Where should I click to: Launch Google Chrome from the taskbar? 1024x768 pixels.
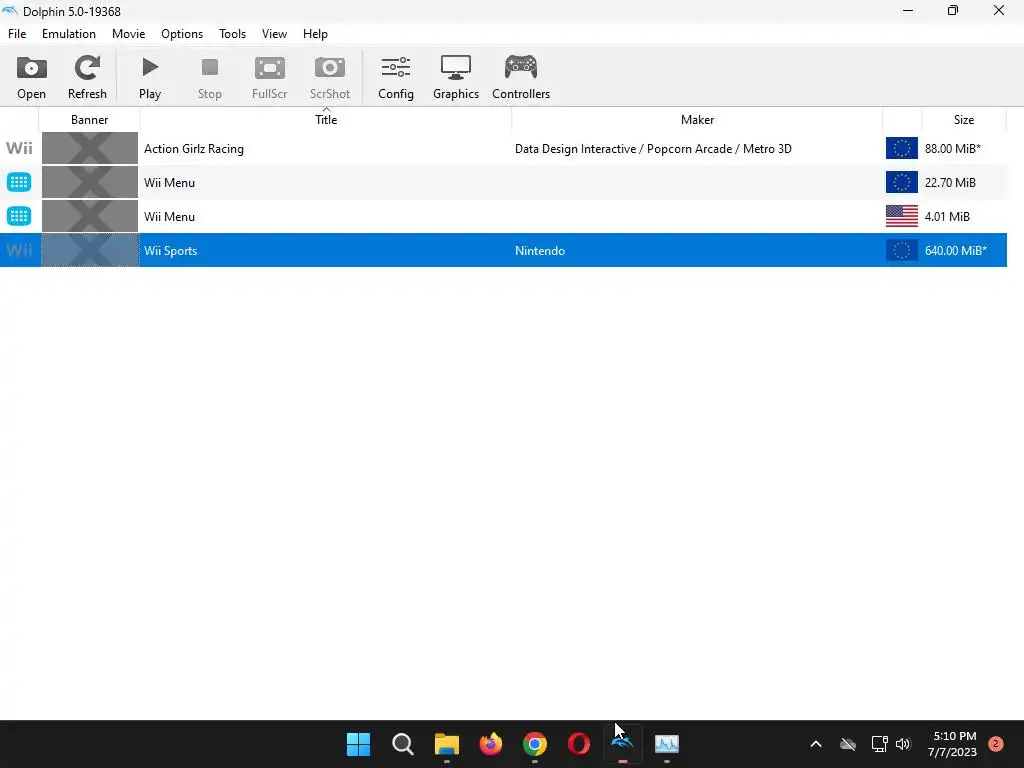coord(535,744)
